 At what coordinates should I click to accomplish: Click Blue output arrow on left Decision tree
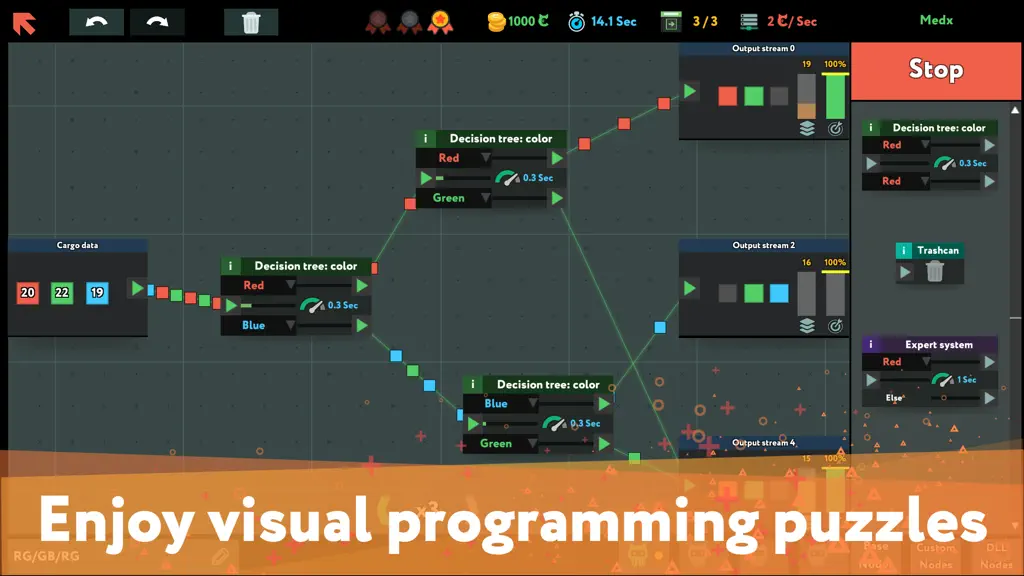tap(362, 325)
